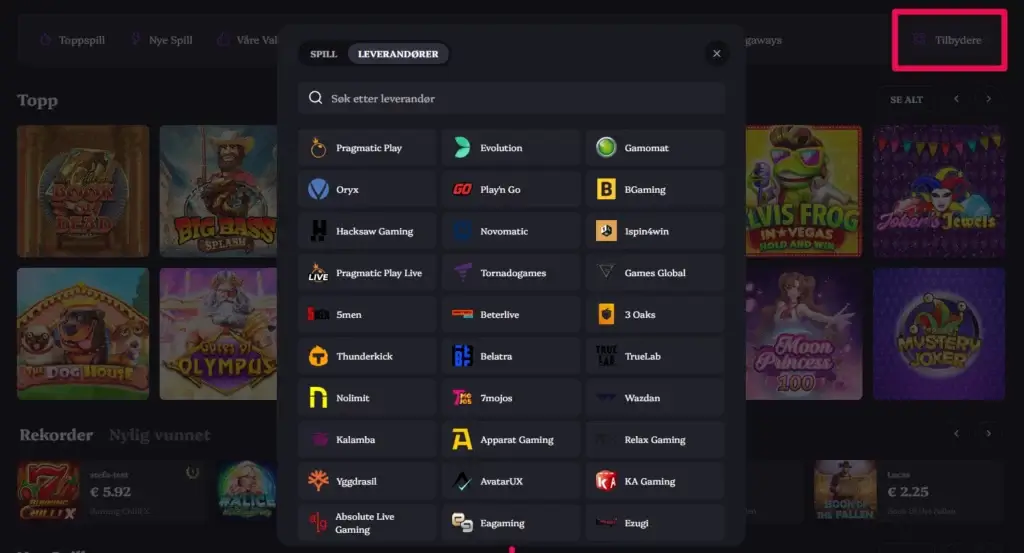Image resolution: width=1024 pixels, height=553 pixels.
Task: Choose the Absolute Live Gaming icon
Action: pos(318,523)
